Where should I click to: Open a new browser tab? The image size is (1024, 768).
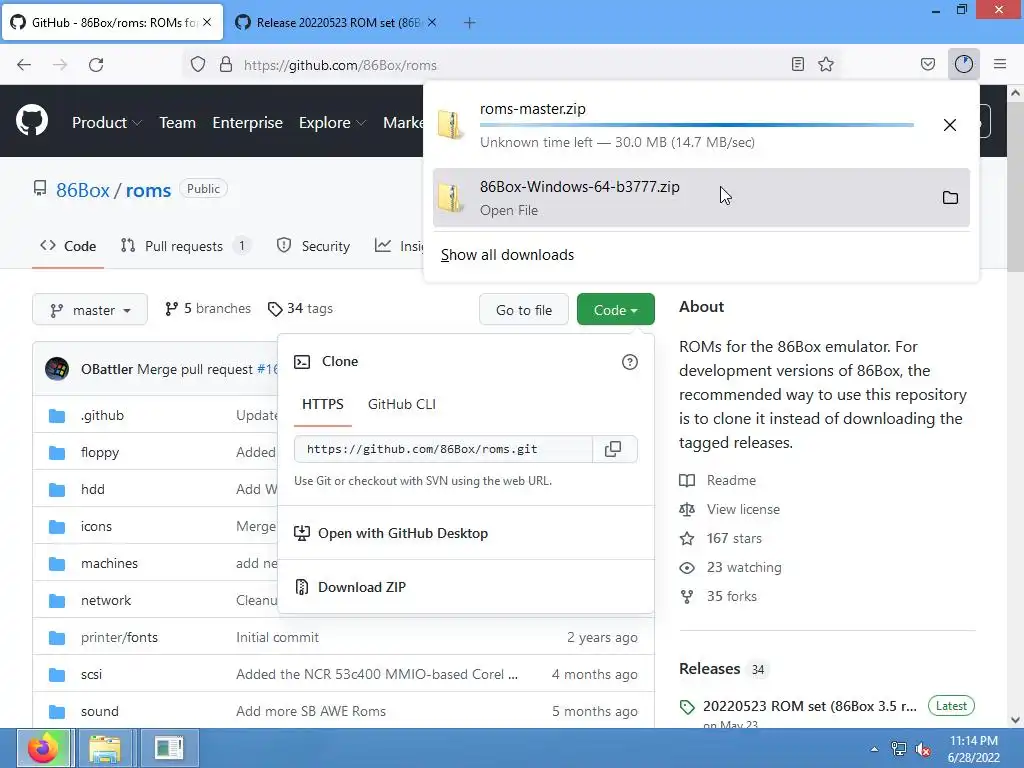tap(469, 23)
